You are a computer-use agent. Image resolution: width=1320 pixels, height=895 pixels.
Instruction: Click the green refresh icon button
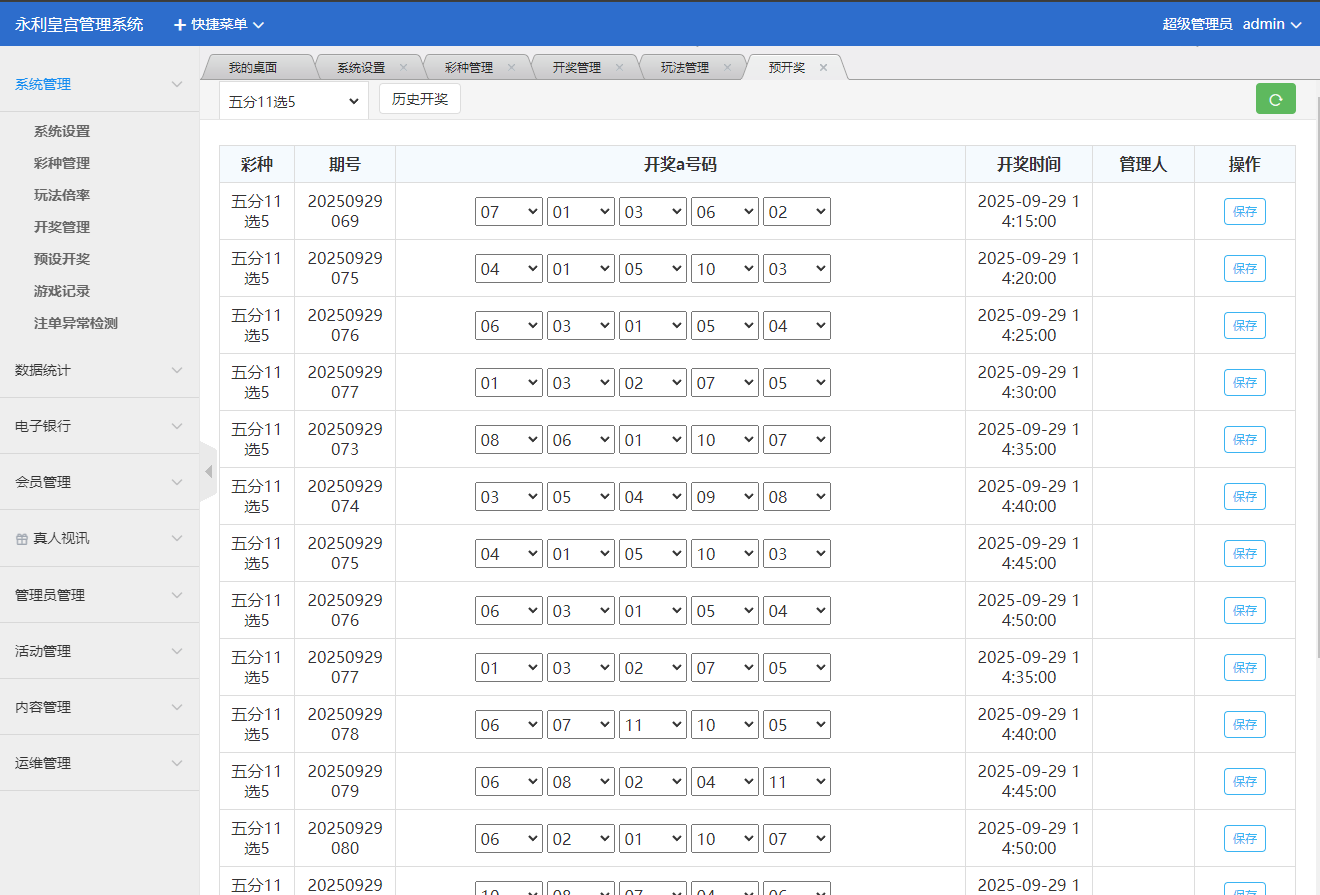point(1275,99)
